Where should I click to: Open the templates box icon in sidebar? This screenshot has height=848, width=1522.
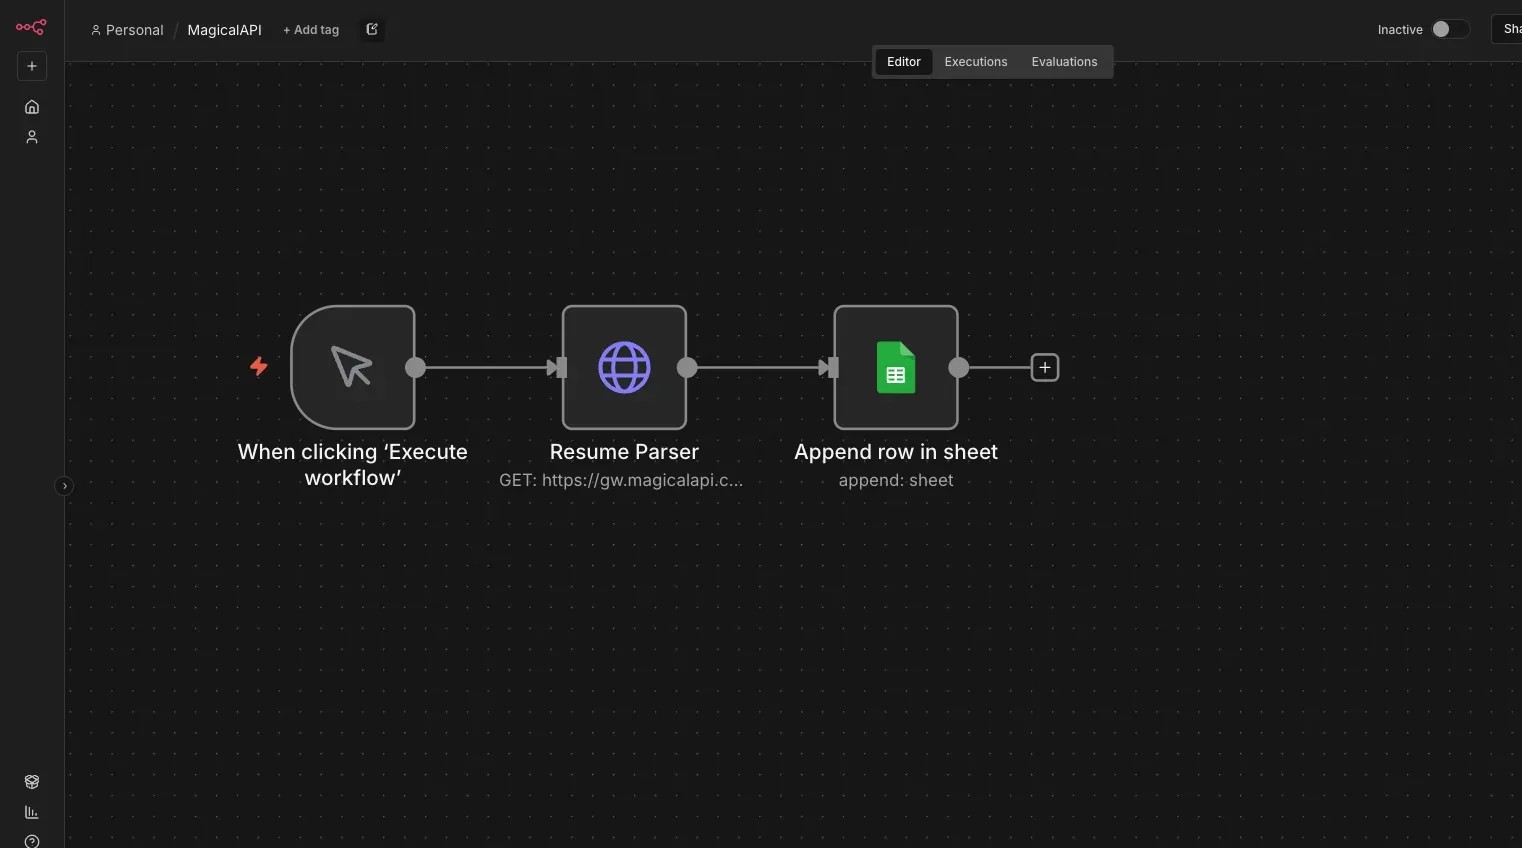coord(32,782)
